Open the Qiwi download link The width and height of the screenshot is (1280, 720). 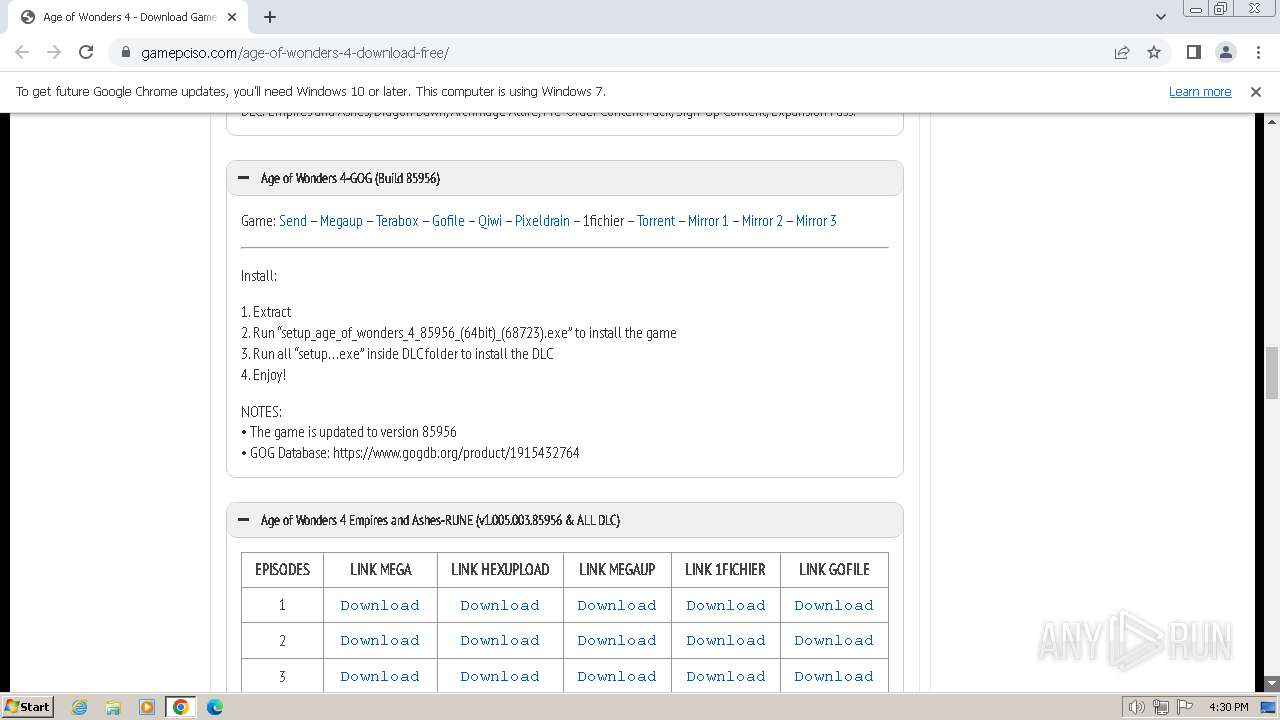point(490,221)
